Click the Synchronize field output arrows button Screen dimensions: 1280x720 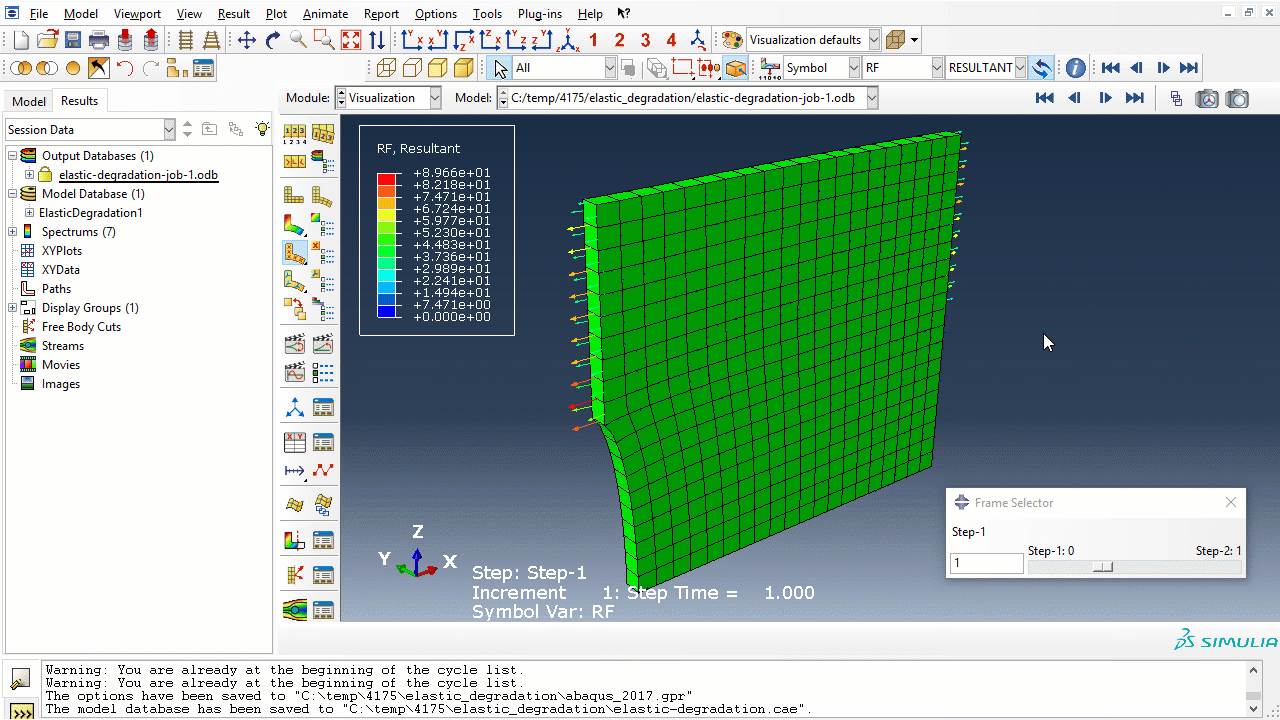pyautogui.click(x=1042, y=68)
